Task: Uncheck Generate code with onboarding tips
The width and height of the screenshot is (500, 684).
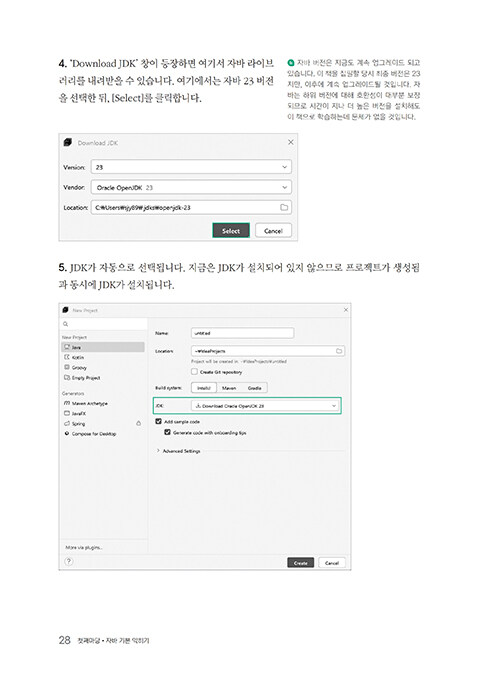Action: point(167,432)
